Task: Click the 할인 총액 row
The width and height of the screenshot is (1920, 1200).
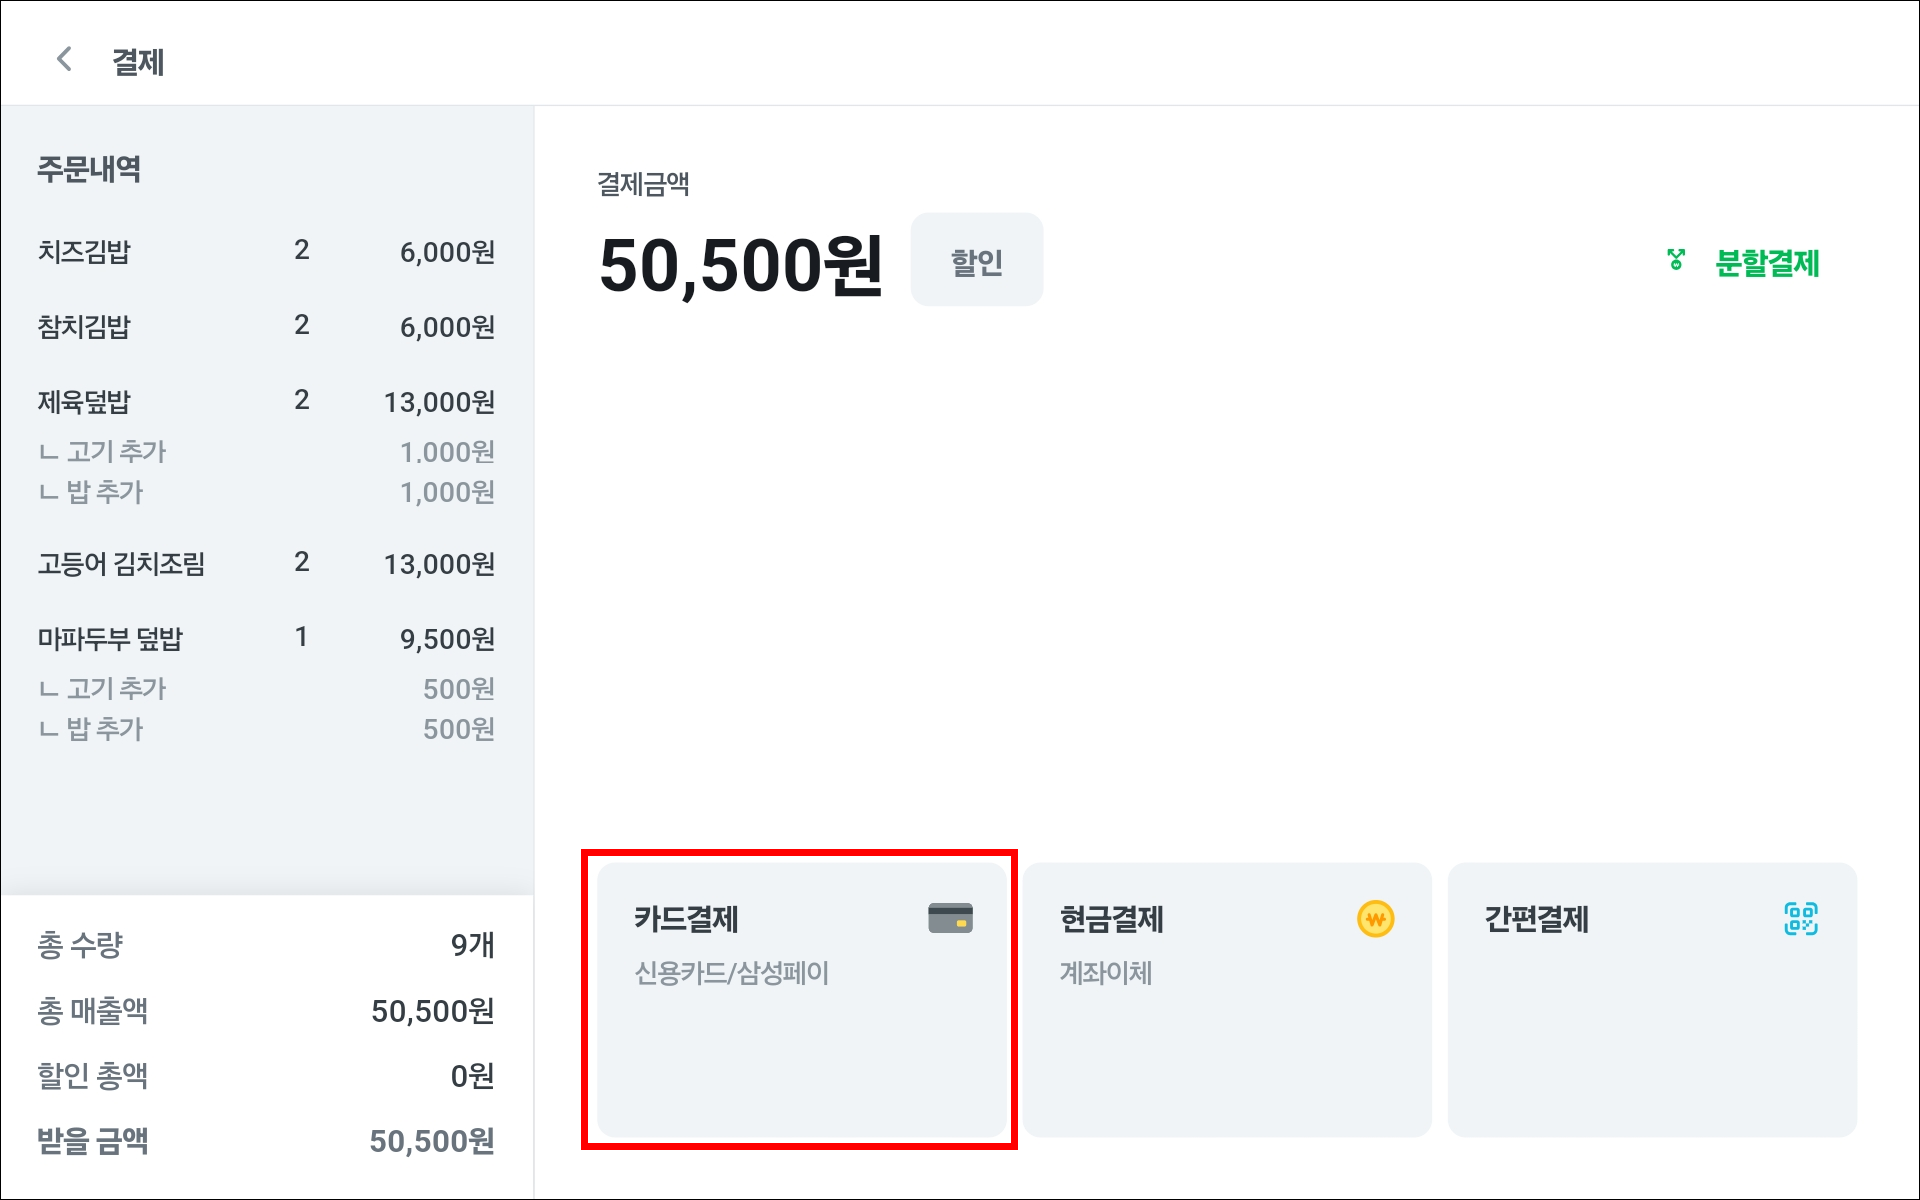Action: pyautogui.click(x=266, y=1076)
